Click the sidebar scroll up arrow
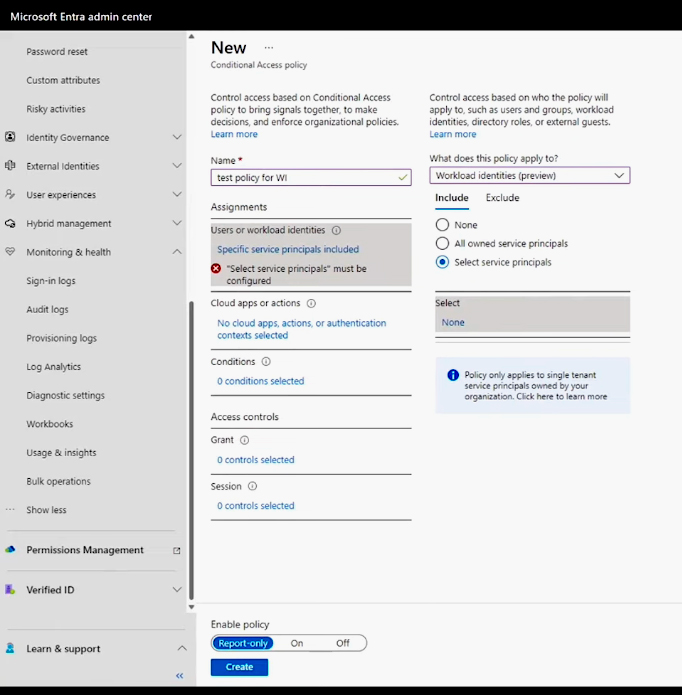682x695 pixels. point(191,36)
